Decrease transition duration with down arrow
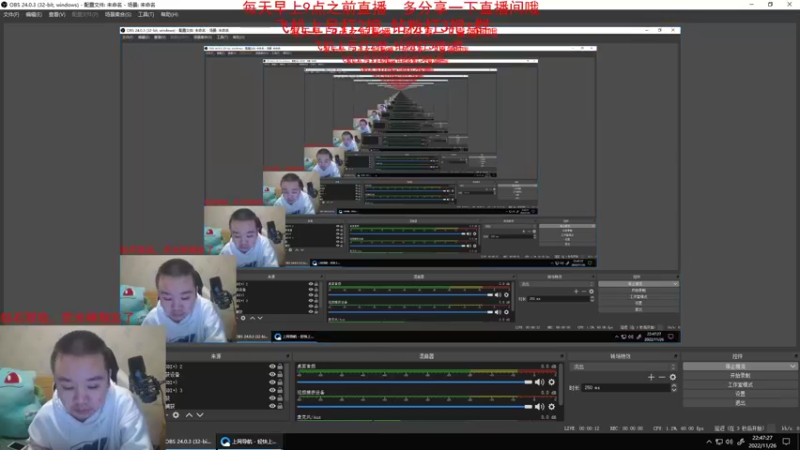This screenshot has width=800, height=450. coord(674,390)
